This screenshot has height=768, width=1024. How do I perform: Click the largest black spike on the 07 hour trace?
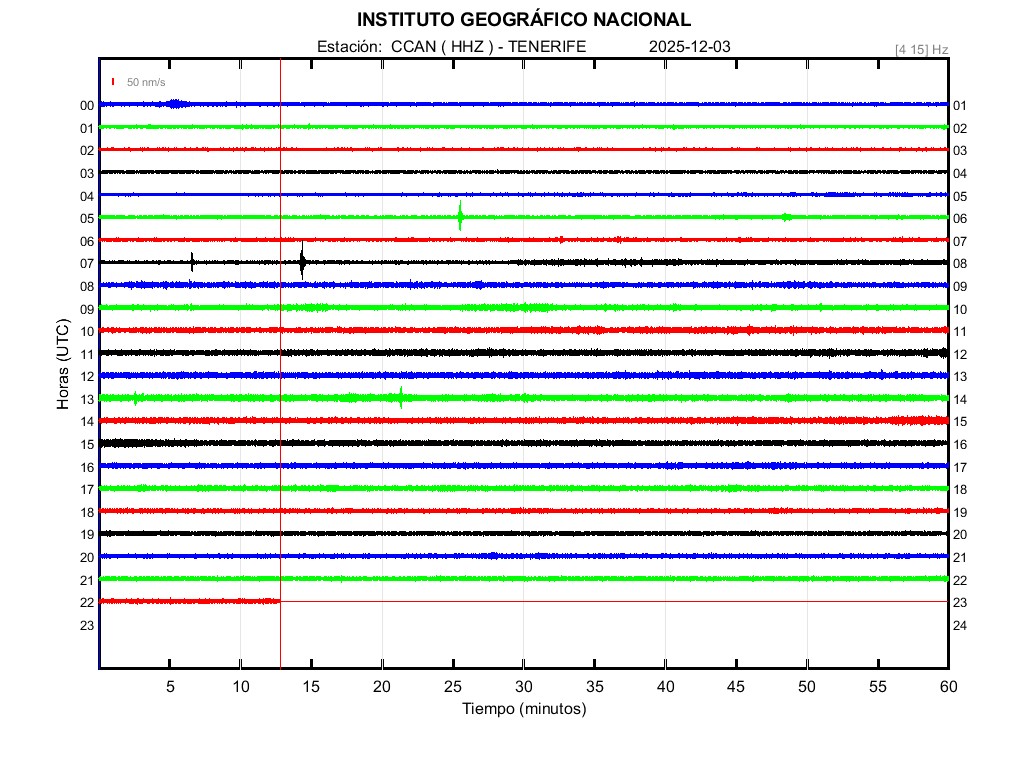[302, 262]
